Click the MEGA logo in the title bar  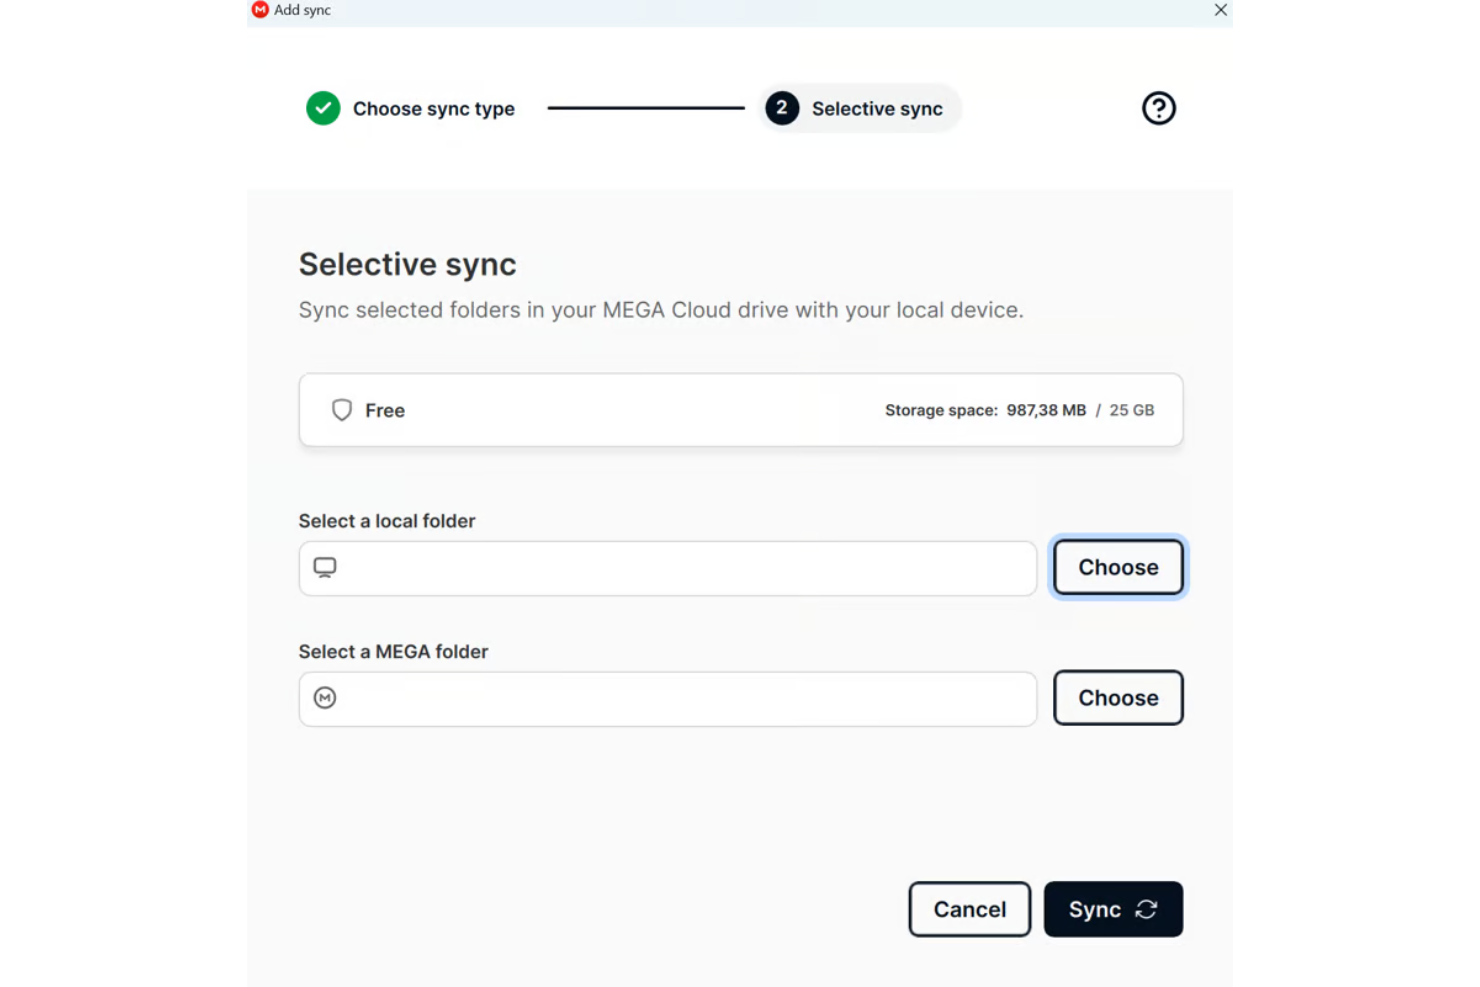point(259,10)
